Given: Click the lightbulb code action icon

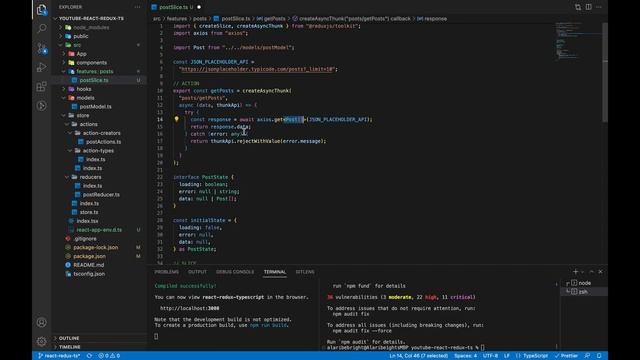Looking at the screenshot, I should (176, 119).
